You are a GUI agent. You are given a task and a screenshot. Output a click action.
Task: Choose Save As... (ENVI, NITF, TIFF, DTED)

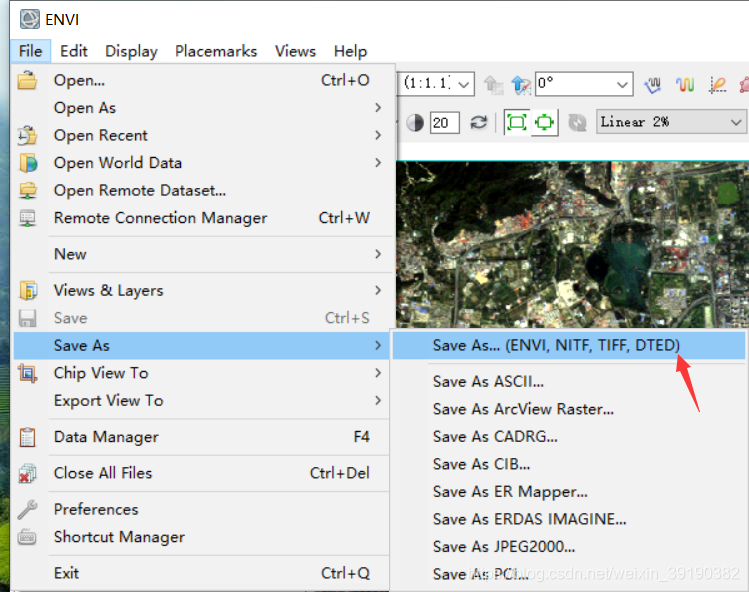568,345
